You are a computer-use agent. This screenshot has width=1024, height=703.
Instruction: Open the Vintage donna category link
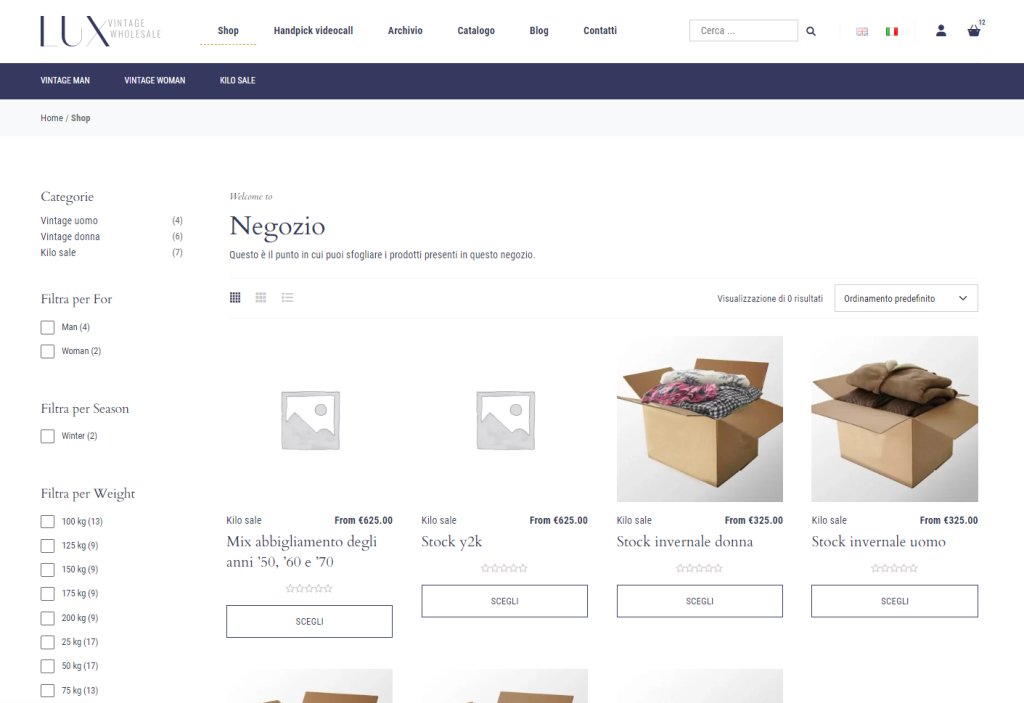click(x=70, y=237)
